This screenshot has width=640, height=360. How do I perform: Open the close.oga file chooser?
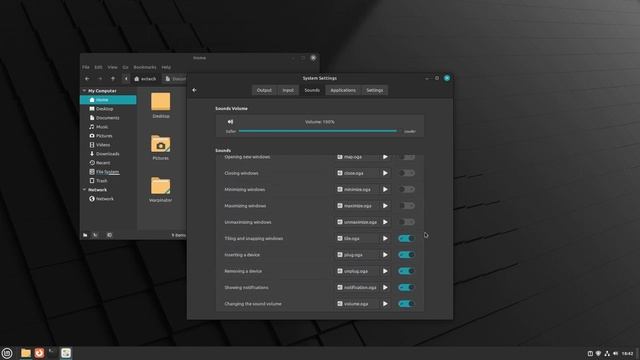[x=357, y=173]
